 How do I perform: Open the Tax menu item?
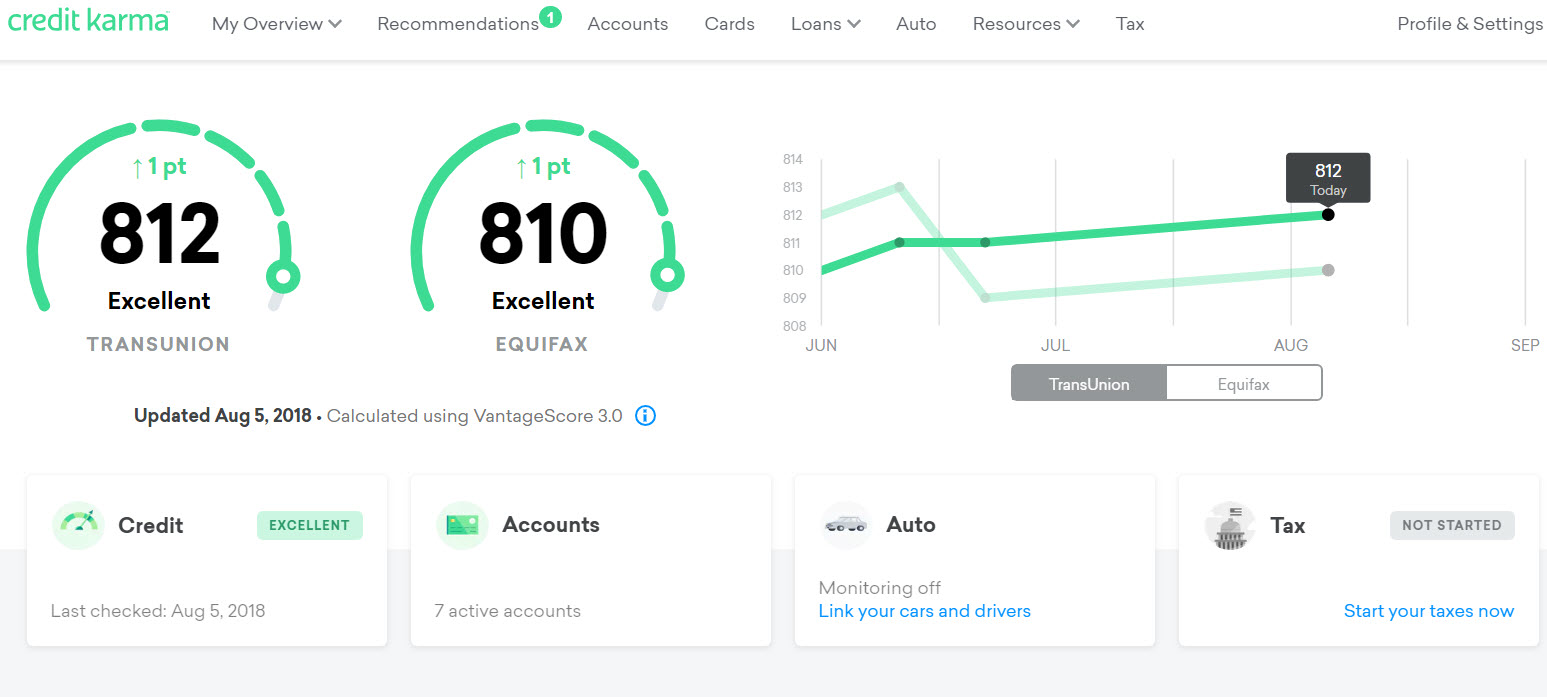1130,24
